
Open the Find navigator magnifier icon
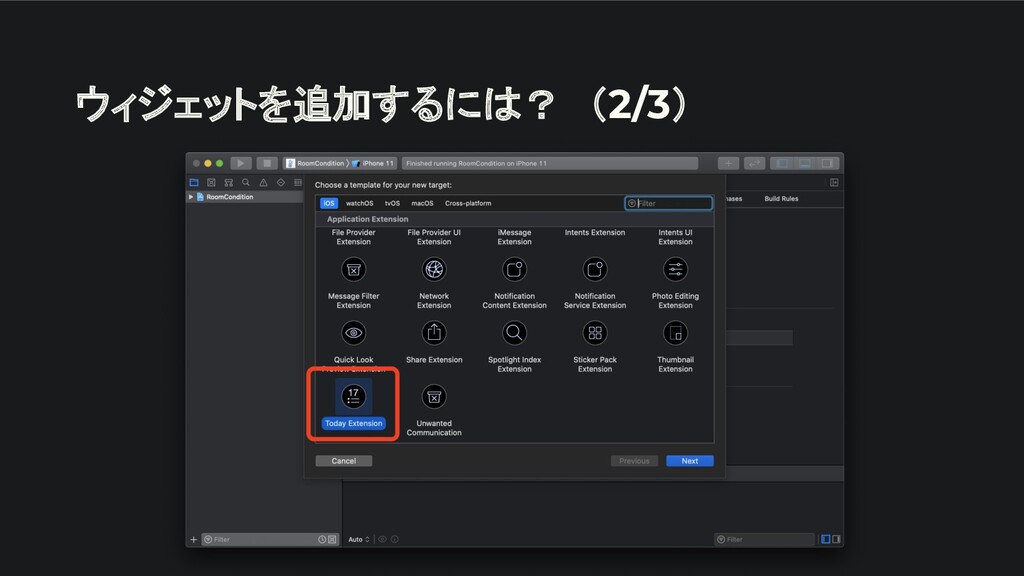246,183
